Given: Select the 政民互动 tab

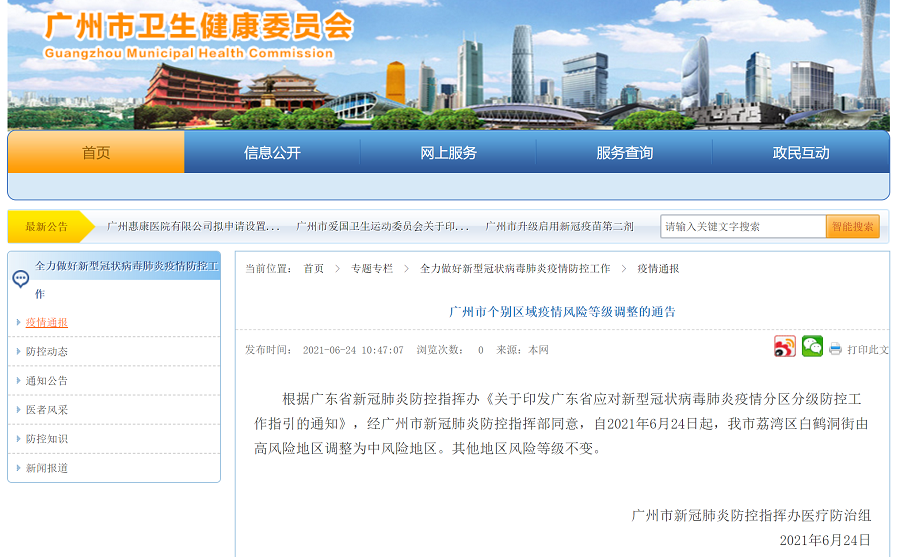Looking at the screenshot, I should coord(800,153).
